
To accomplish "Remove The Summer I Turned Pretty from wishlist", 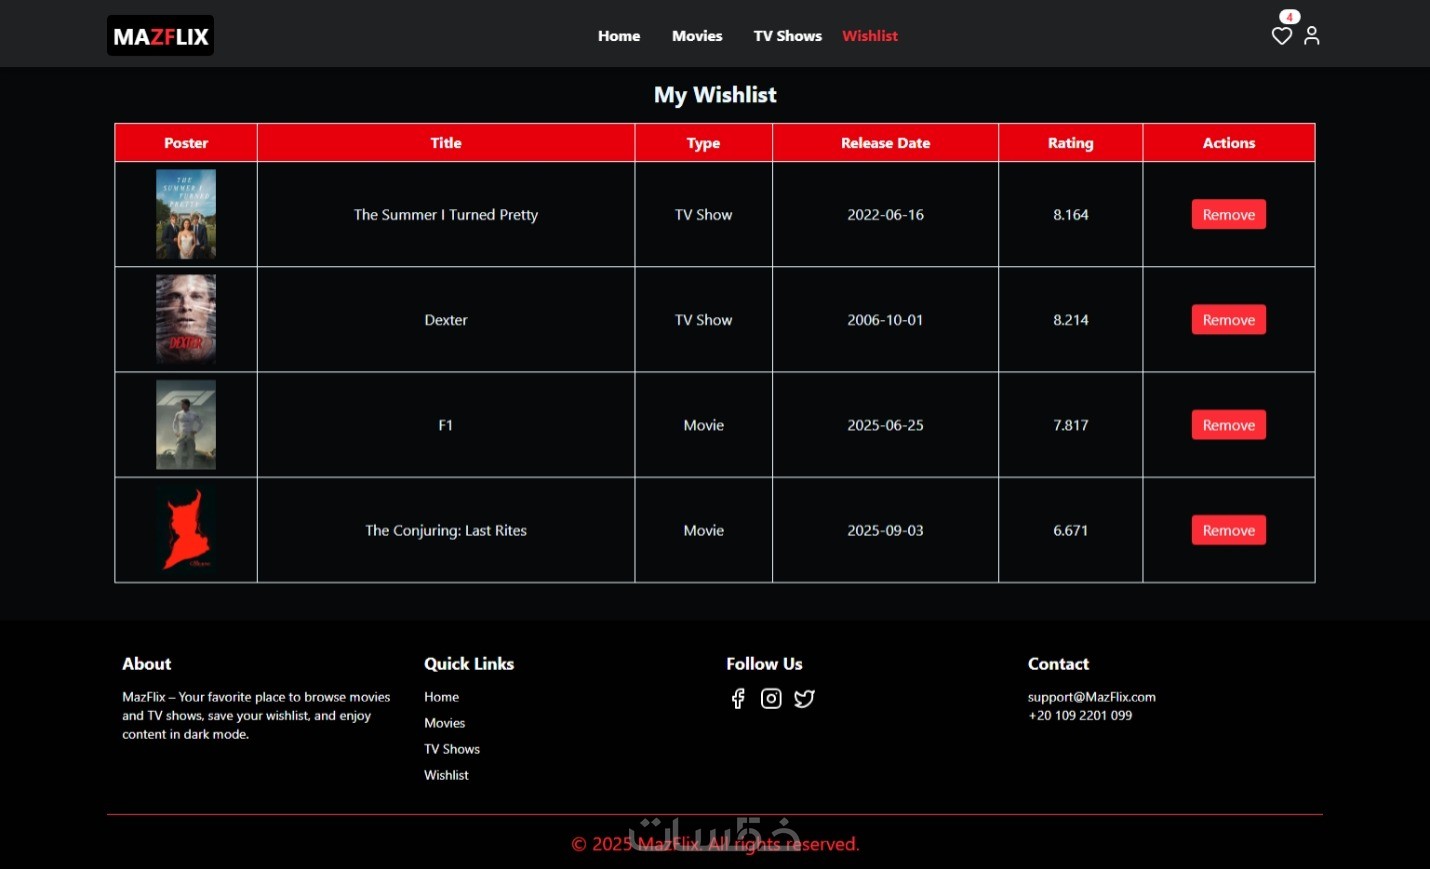I will click(1228, 214).
